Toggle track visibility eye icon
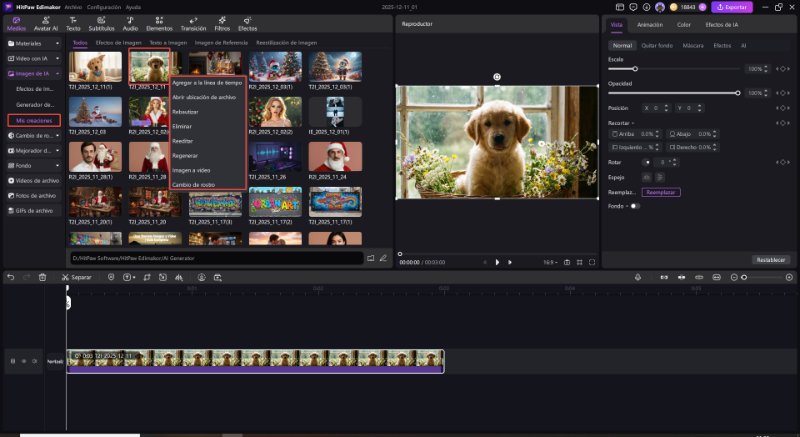 click(x=23, y=361)
